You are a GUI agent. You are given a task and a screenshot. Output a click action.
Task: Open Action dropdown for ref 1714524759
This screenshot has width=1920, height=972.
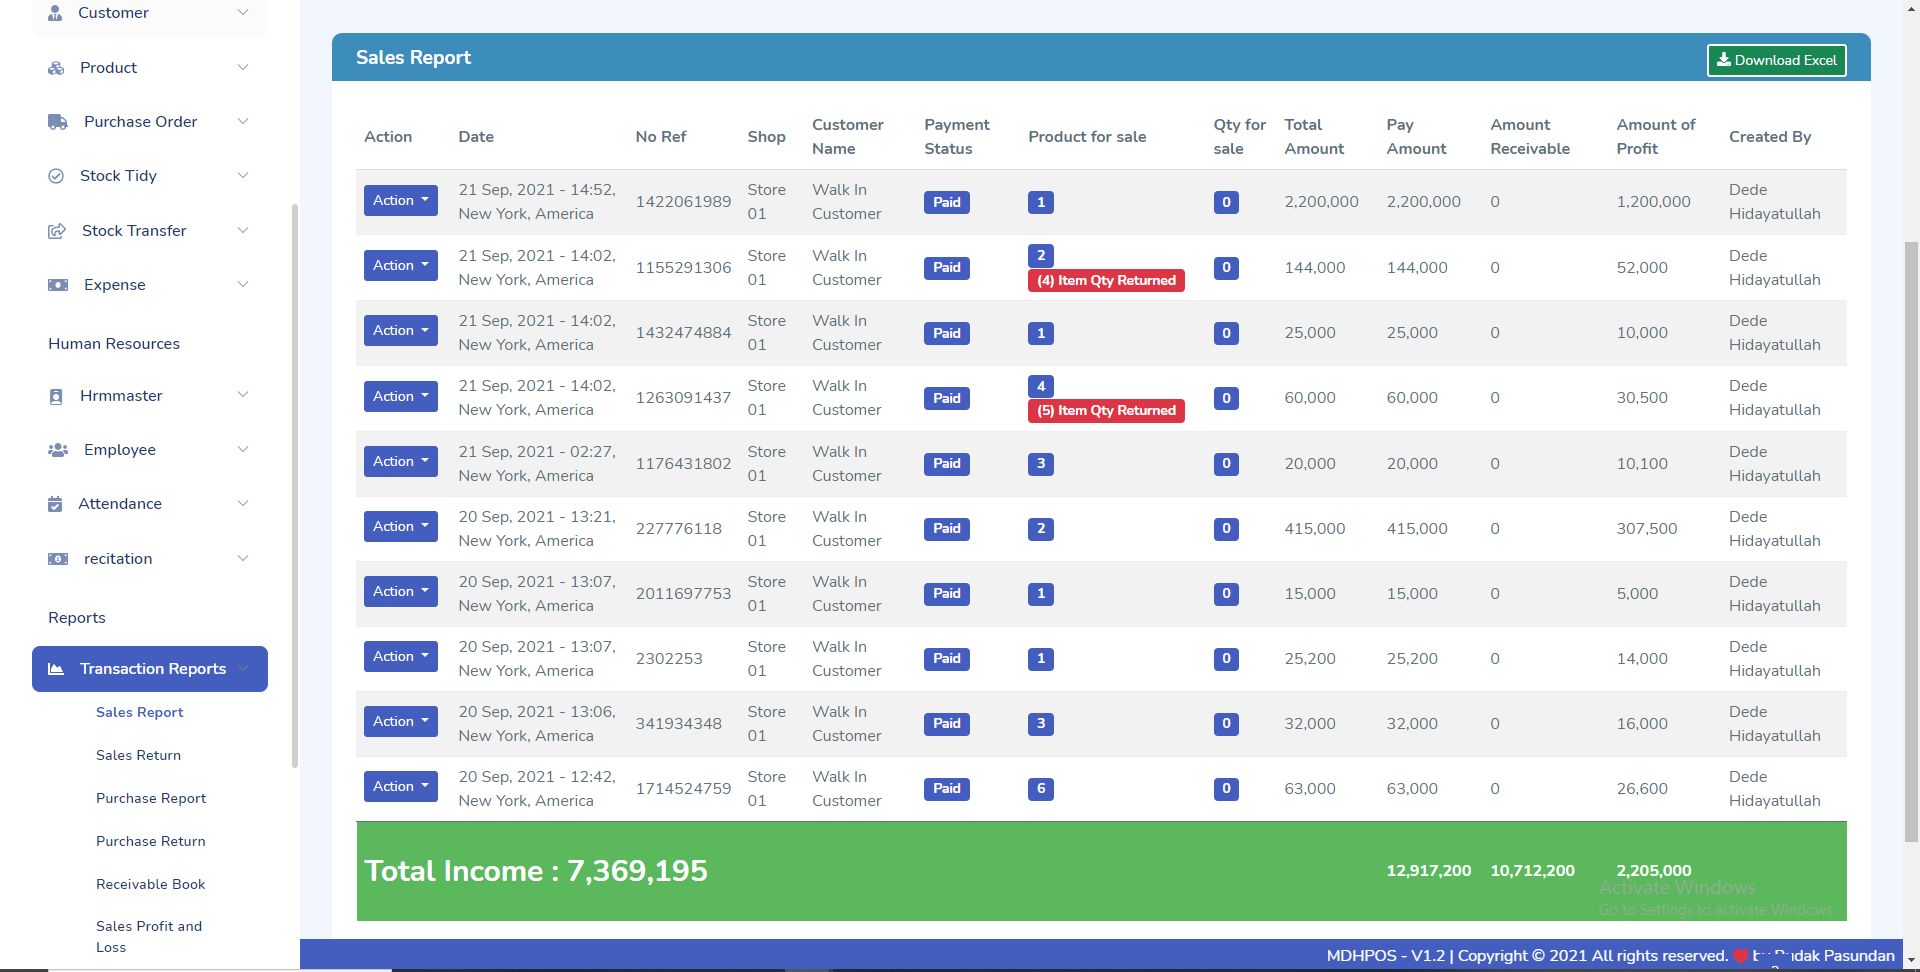400,786
